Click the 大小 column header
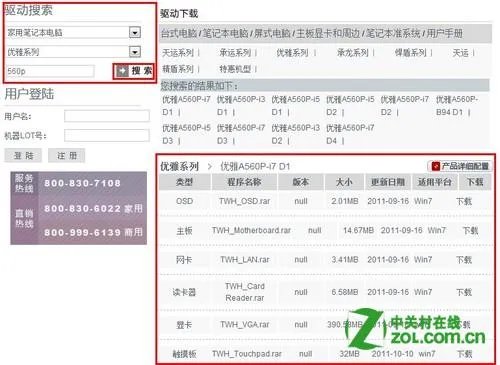500x365 pixels. [344, 182]
